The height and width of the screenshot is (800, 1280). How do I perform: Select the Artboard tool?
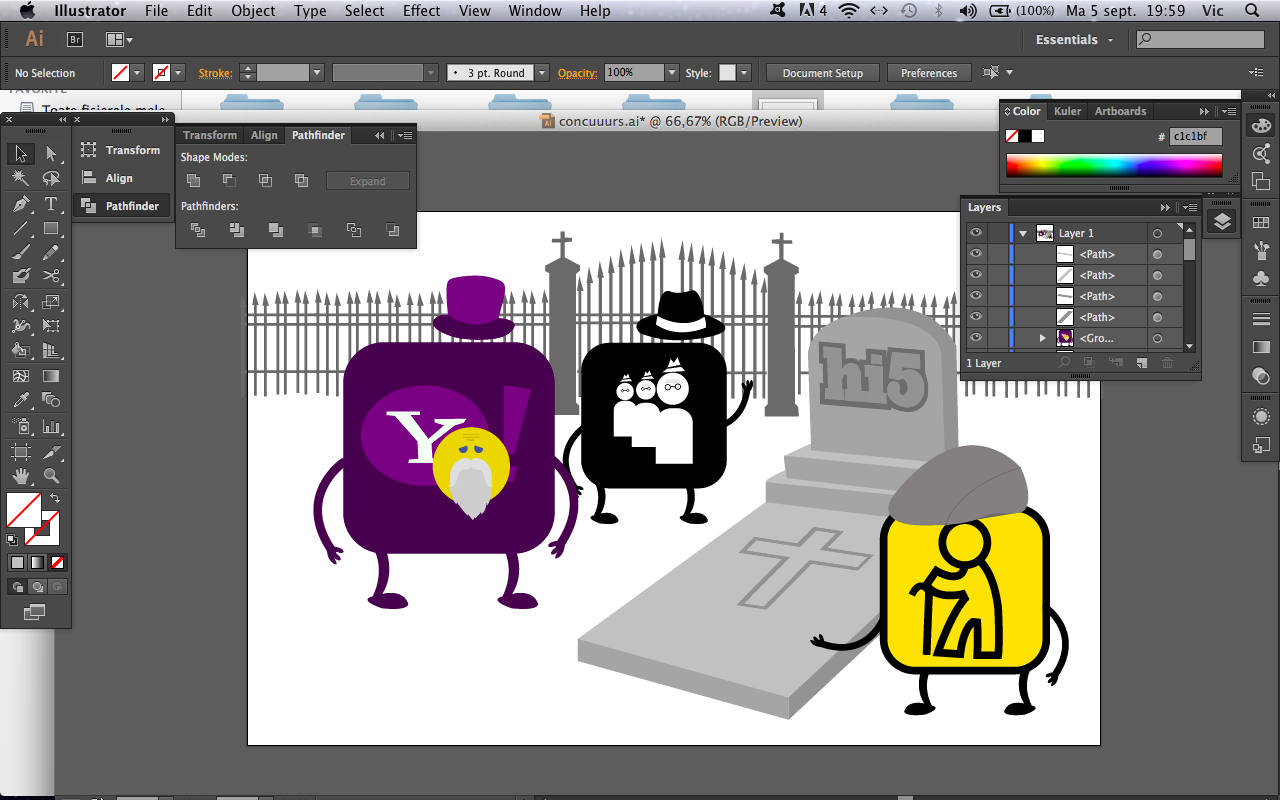[20, 452]
